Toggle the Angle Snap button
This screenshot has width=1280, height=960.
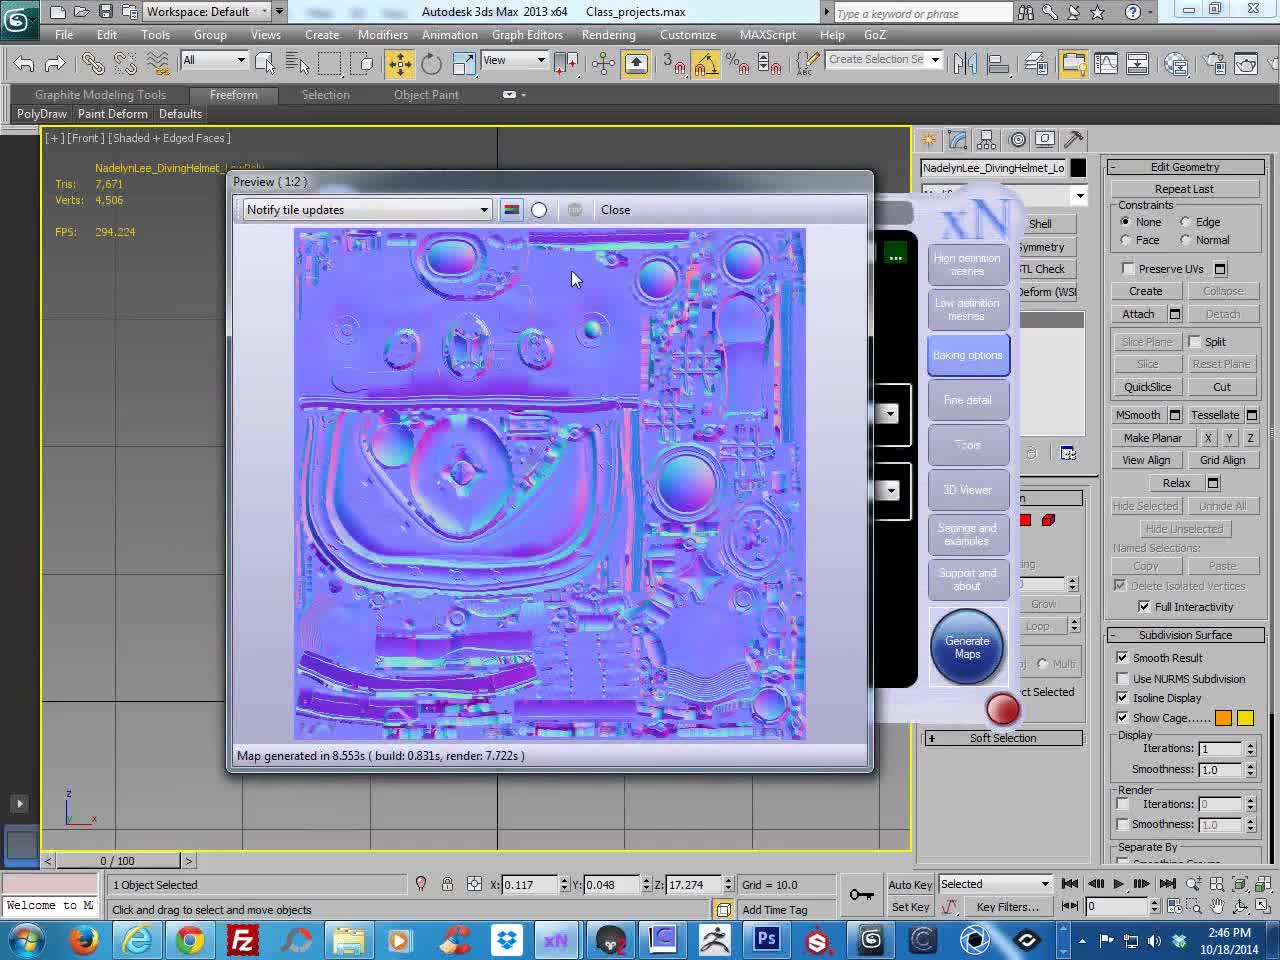point(706,64)
